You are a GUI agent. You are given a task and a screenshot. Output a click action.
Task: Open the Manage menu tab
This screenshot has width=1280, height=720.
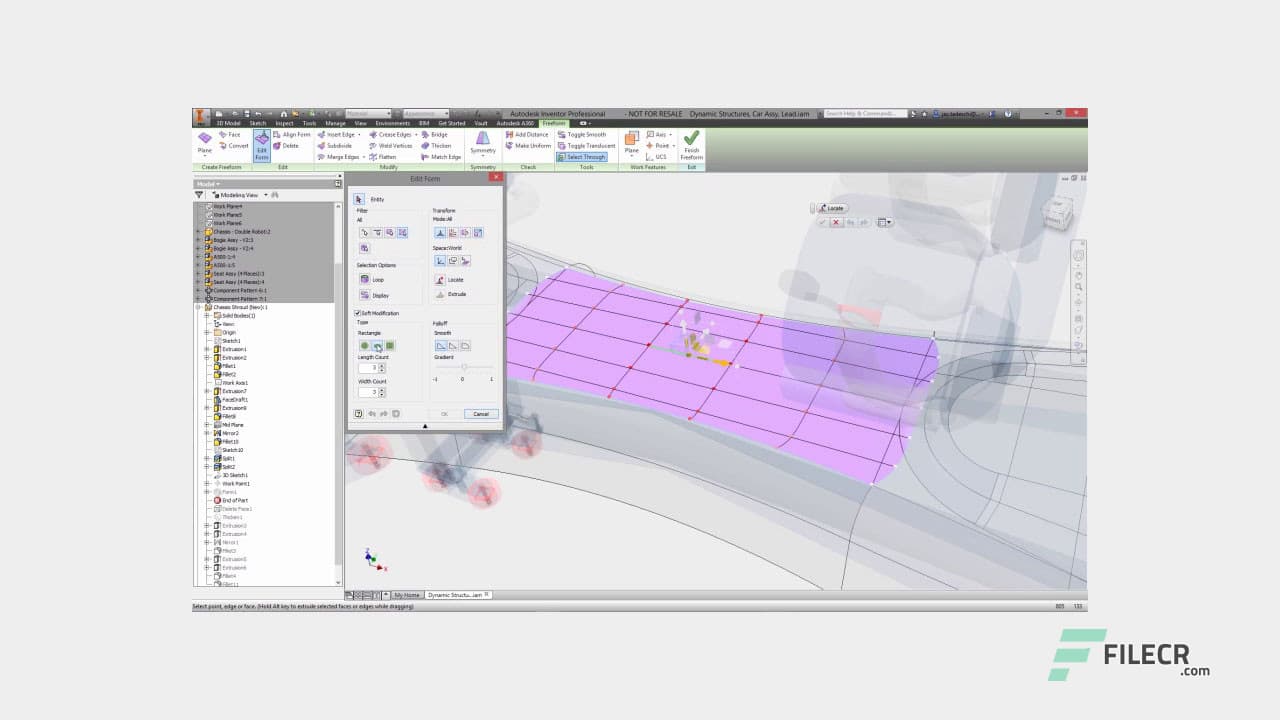click(335, 123)
